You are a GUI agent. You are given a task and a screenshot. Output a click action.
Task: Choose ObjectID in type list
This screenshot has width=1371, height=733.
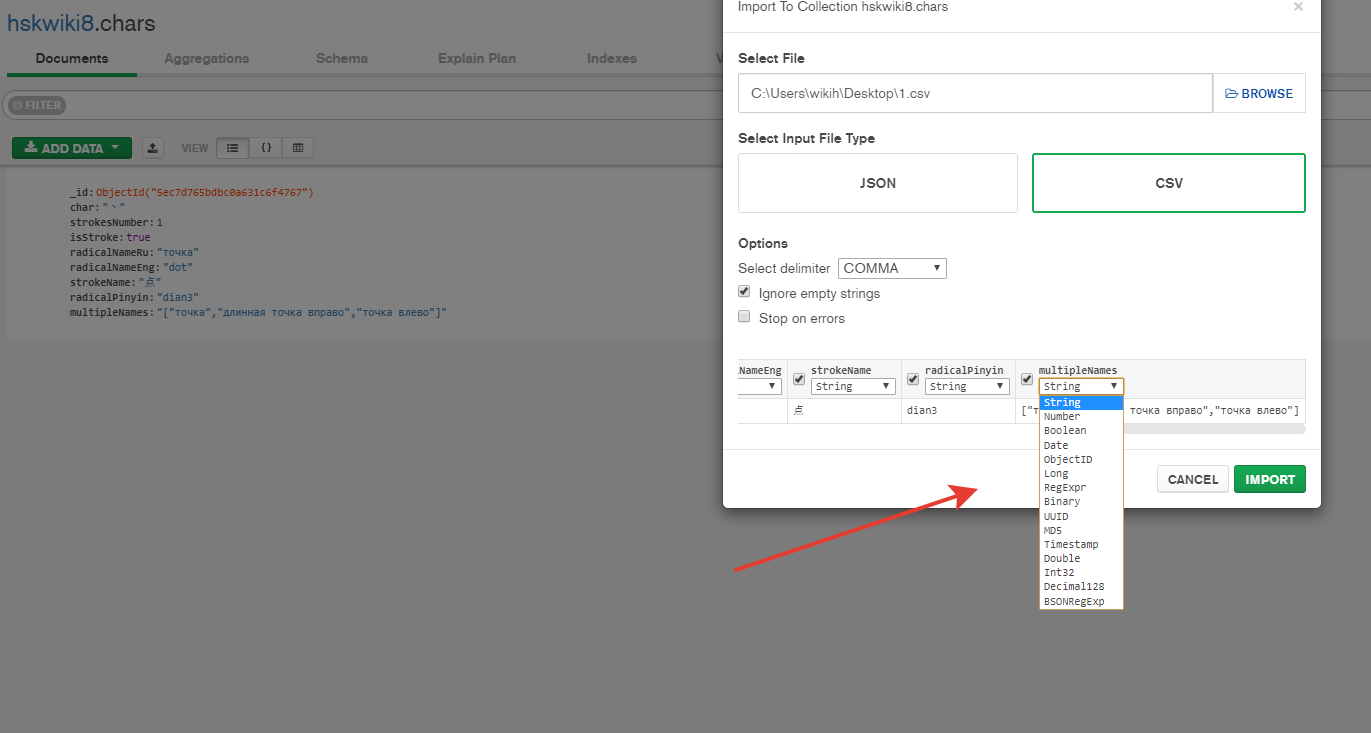click(x=1081, y=459)
